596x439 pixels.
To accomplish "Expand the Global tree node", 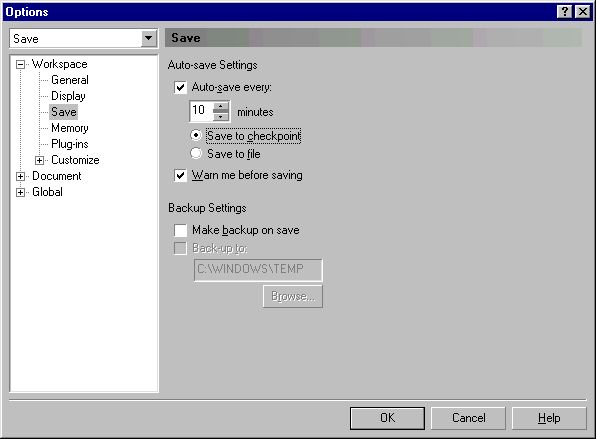I will (x=21, y=192).
